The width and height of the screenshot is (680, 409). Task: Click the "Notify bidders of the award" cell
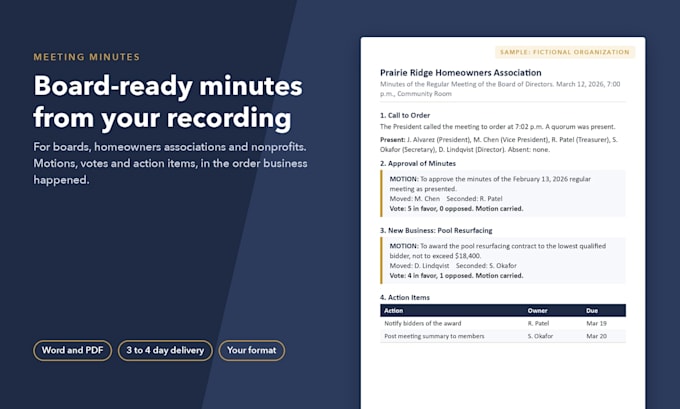point(423,323)
